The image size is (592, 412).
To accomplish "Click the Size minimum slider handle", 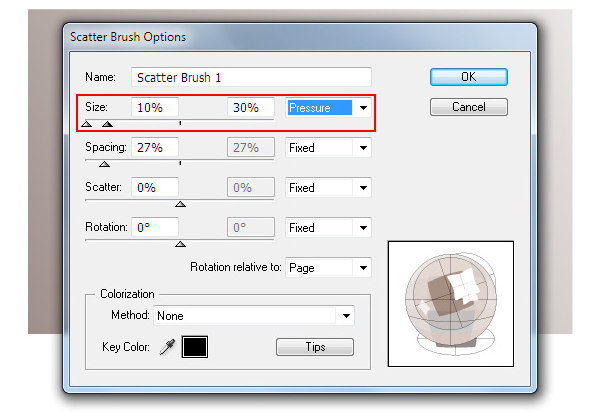I will (87, 124).
